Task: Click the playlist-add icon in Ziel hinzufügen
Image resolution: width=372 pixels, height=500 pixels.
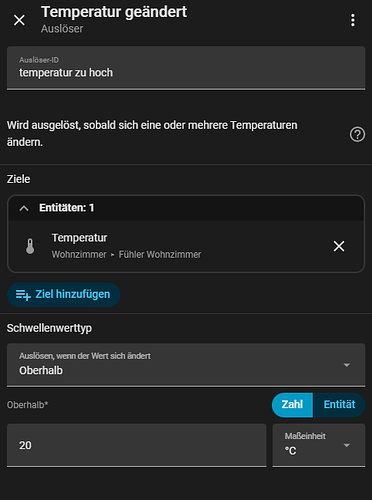Action: tap(23, 295)
